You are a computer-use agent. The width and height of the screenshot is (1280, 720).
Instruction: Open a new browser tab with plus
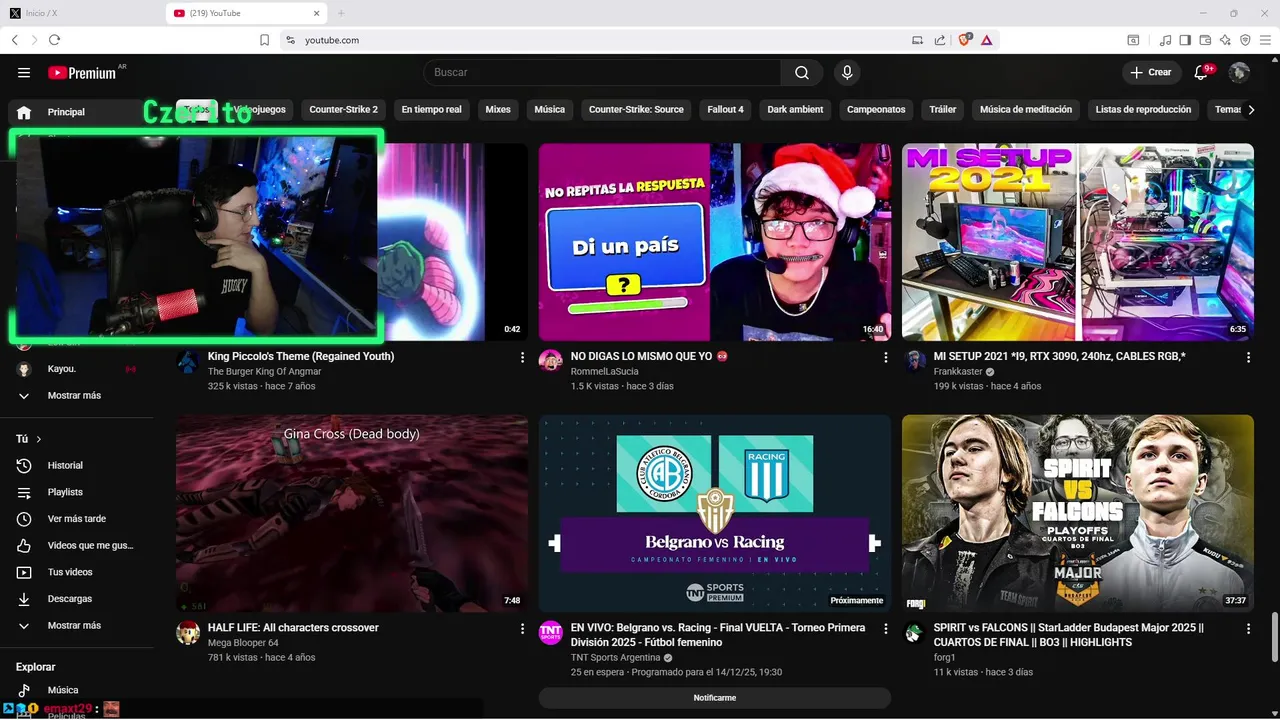tap(341, 13)
